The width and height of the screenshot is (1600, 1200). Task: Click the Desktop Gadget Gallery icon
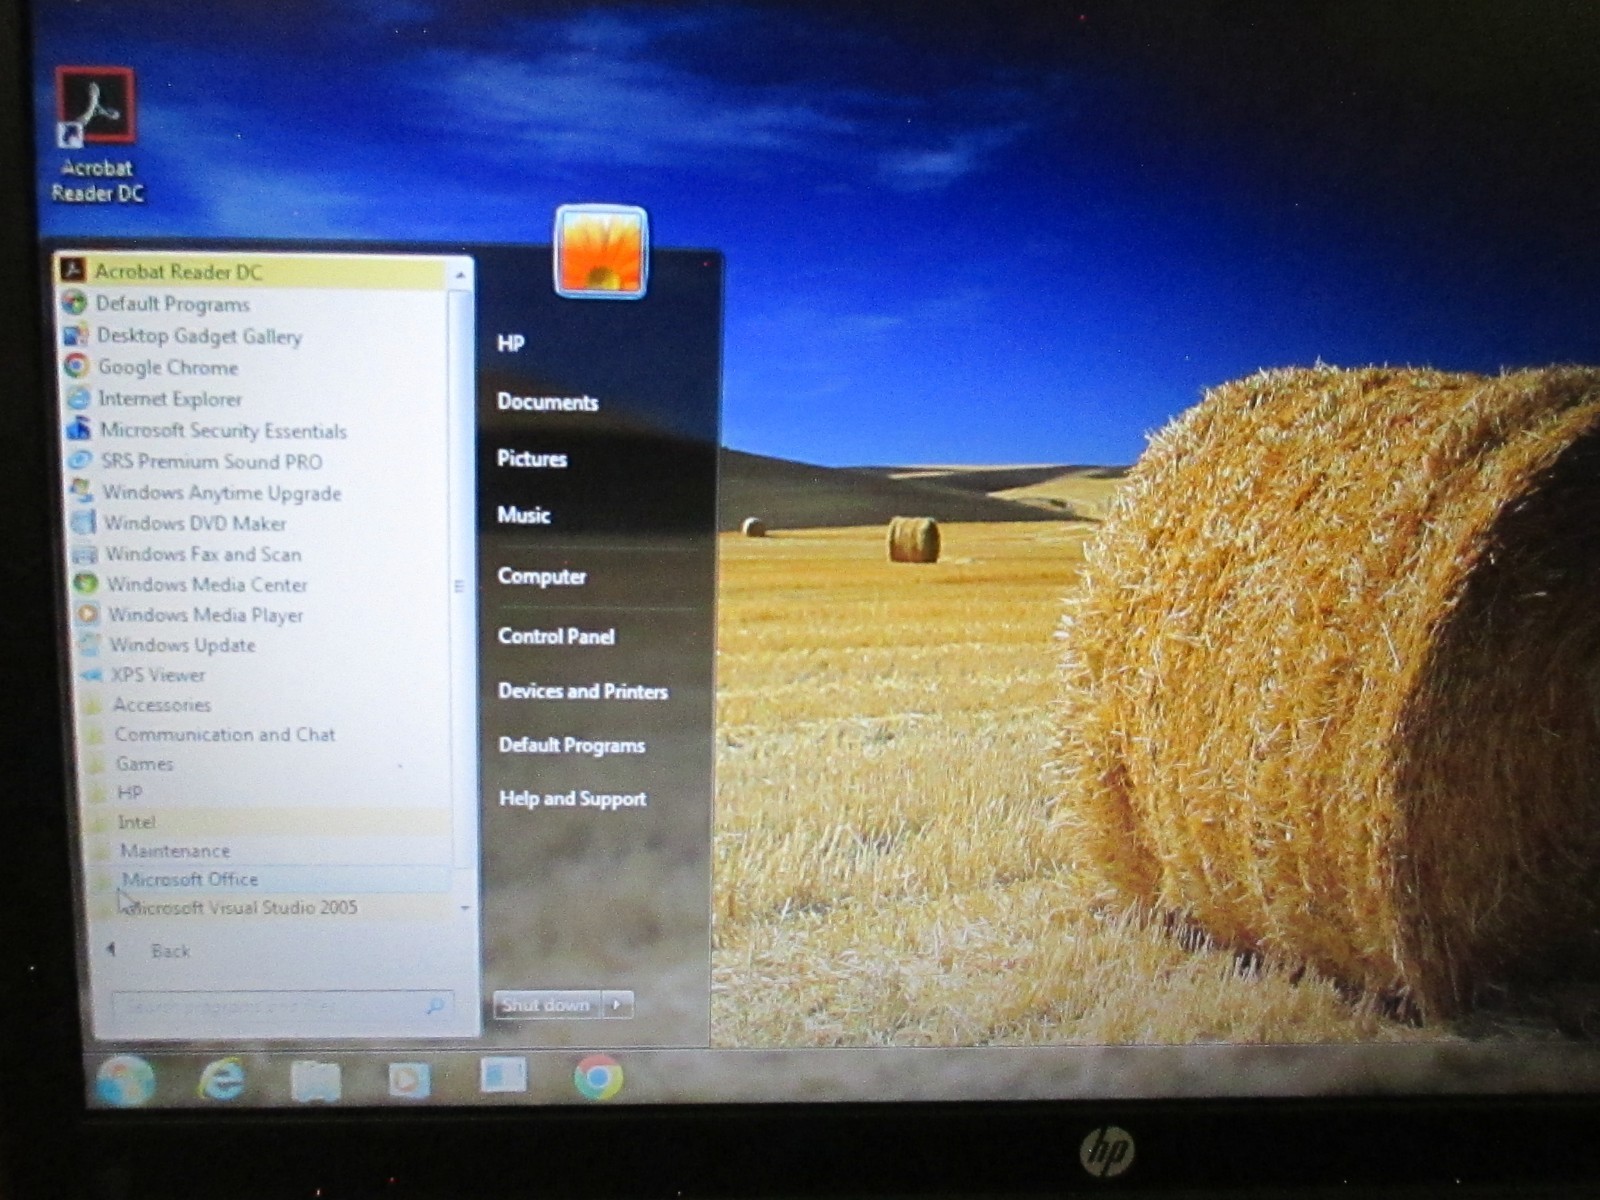[76, 334]
